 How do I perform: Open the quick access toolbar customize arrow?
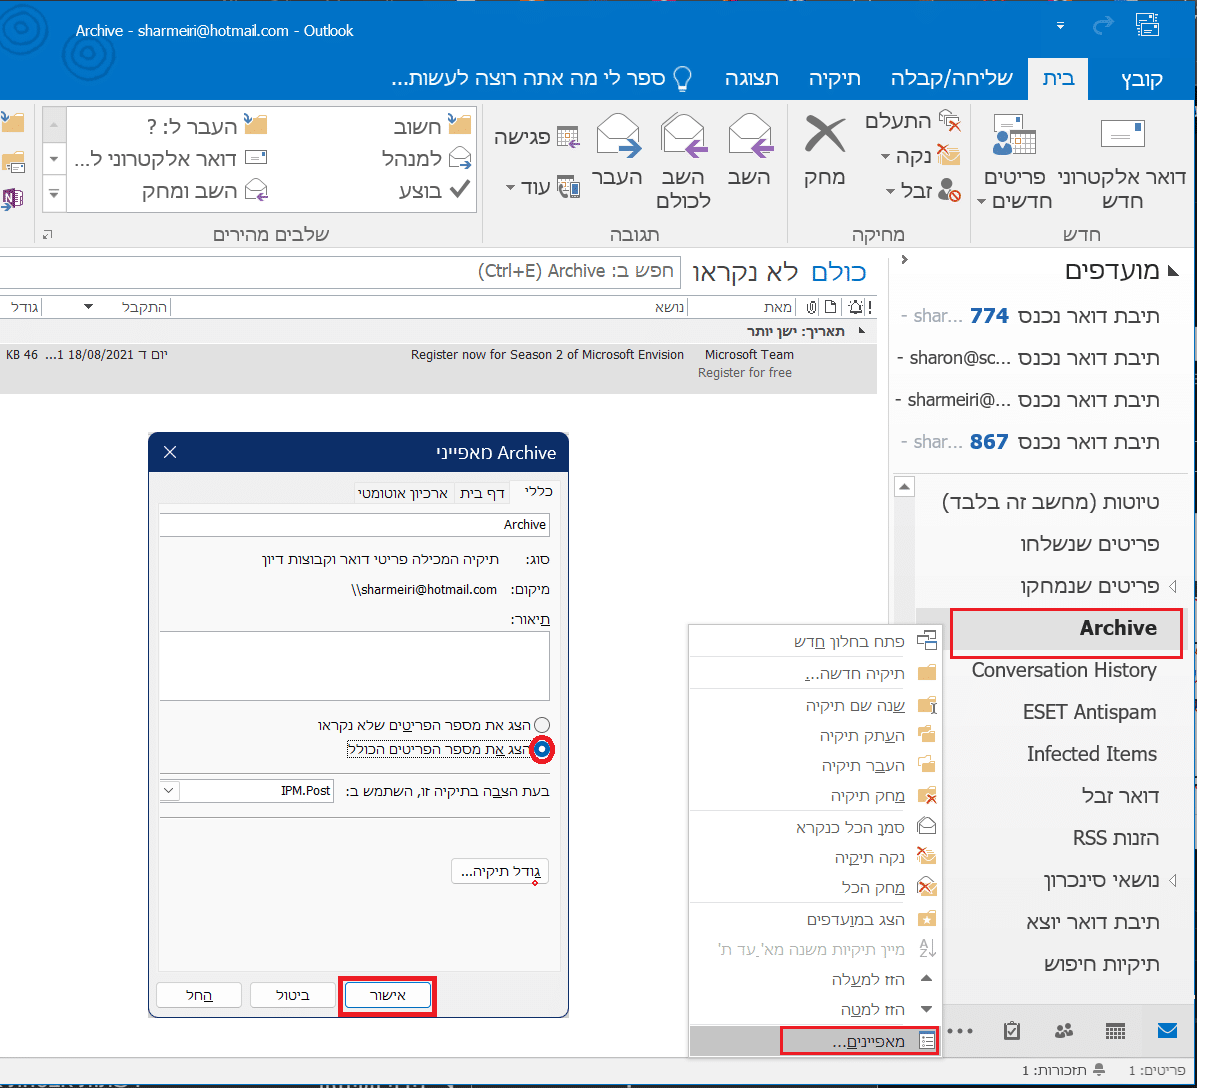[x=1060, y=26]
